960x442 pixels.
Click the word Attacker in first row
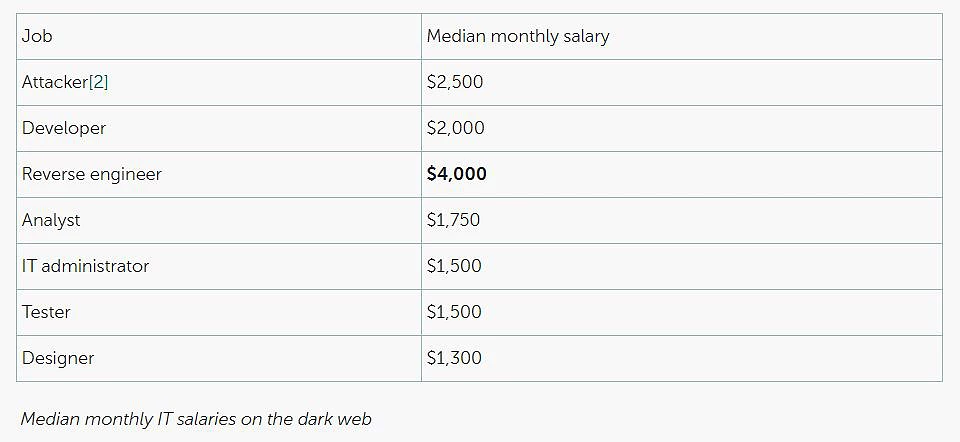[55, 82]
